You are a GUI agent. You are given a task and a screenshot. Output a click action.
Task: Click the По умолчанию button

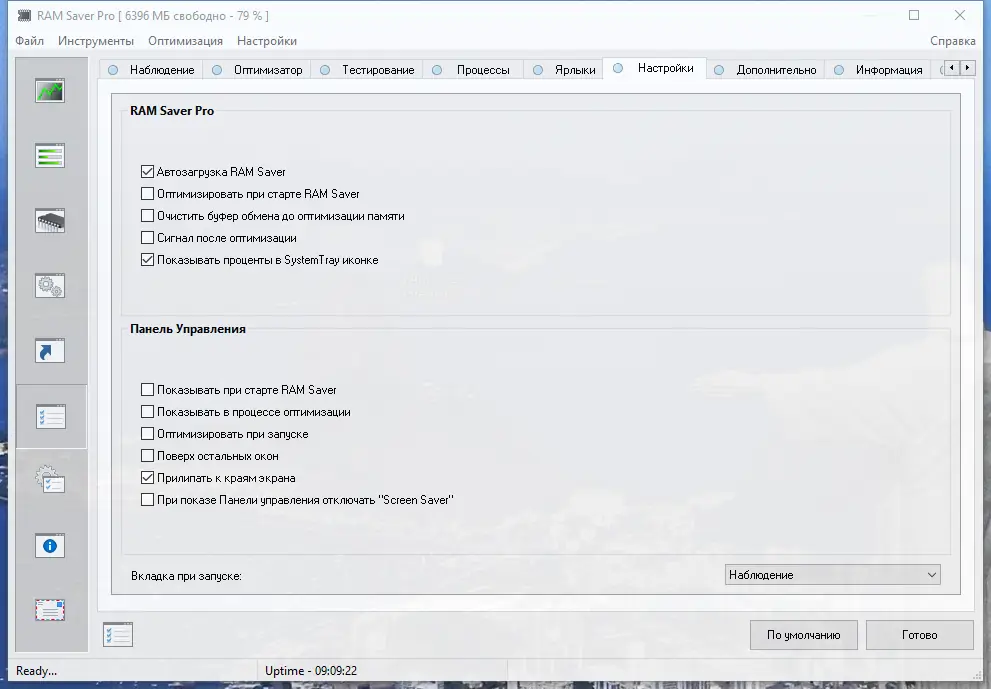click(803, 635)
